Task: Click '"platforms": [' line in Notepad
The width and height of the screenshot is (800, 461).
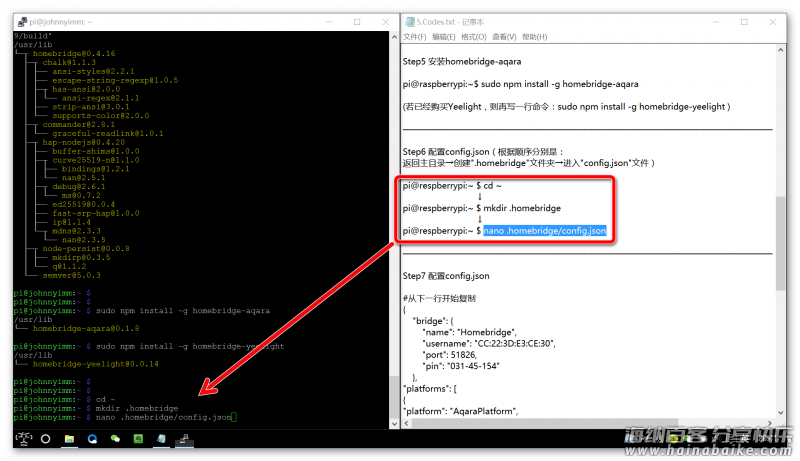Action: pos(430,389)
